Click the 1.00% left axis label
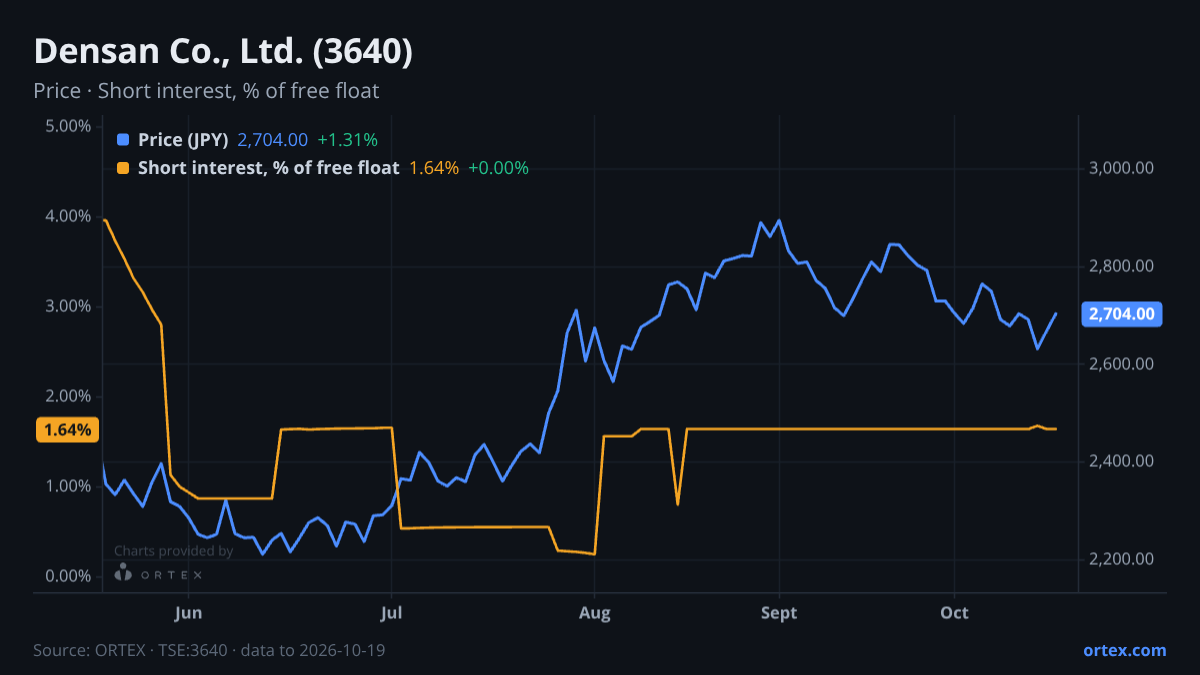The image size is (1200, 675). (68, 486)
